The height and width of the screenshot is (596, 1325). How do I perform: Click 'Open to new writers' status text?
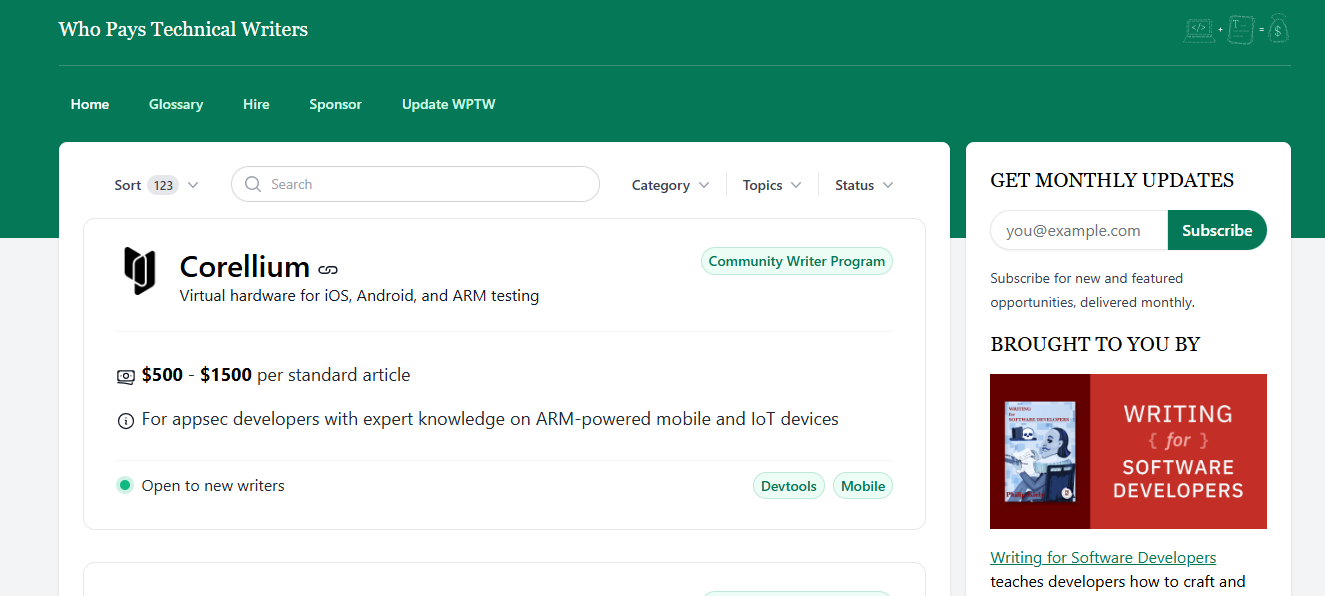(213, 486)
